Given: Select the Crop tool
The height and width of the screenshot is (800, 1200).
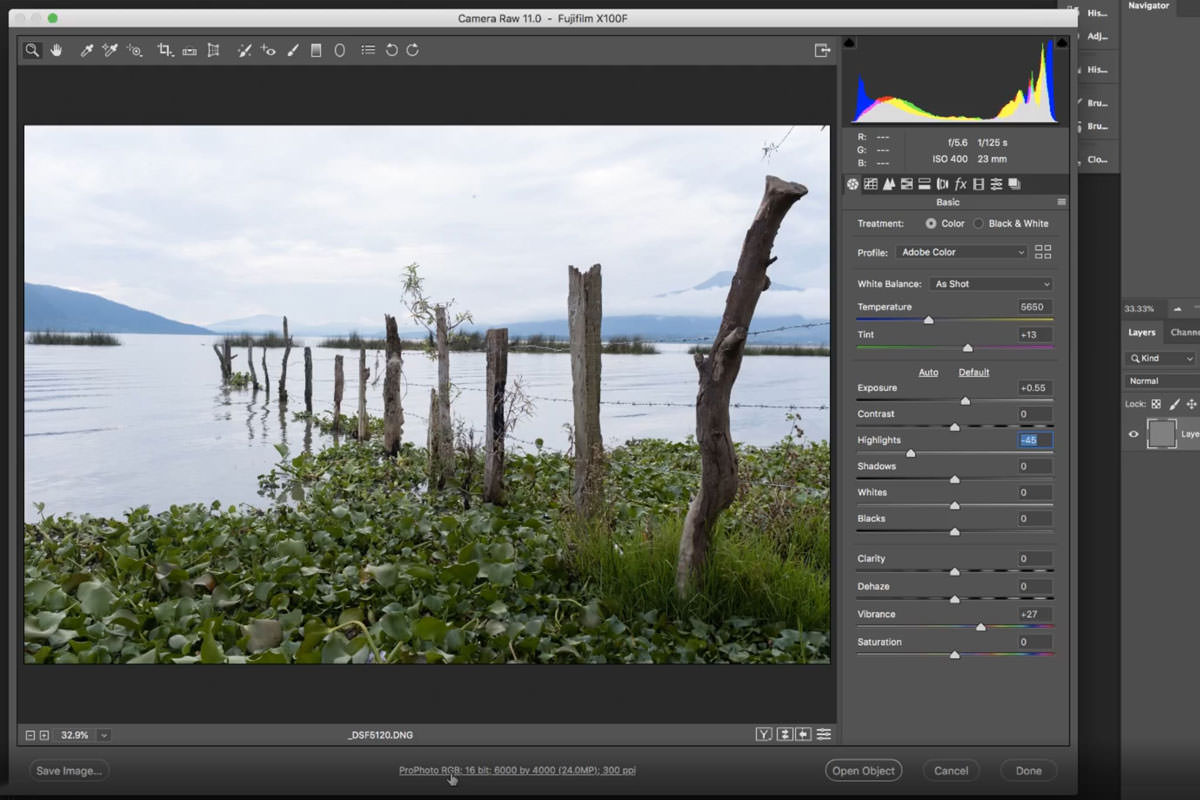Looking at the screenshot, I should click(163, 49).
